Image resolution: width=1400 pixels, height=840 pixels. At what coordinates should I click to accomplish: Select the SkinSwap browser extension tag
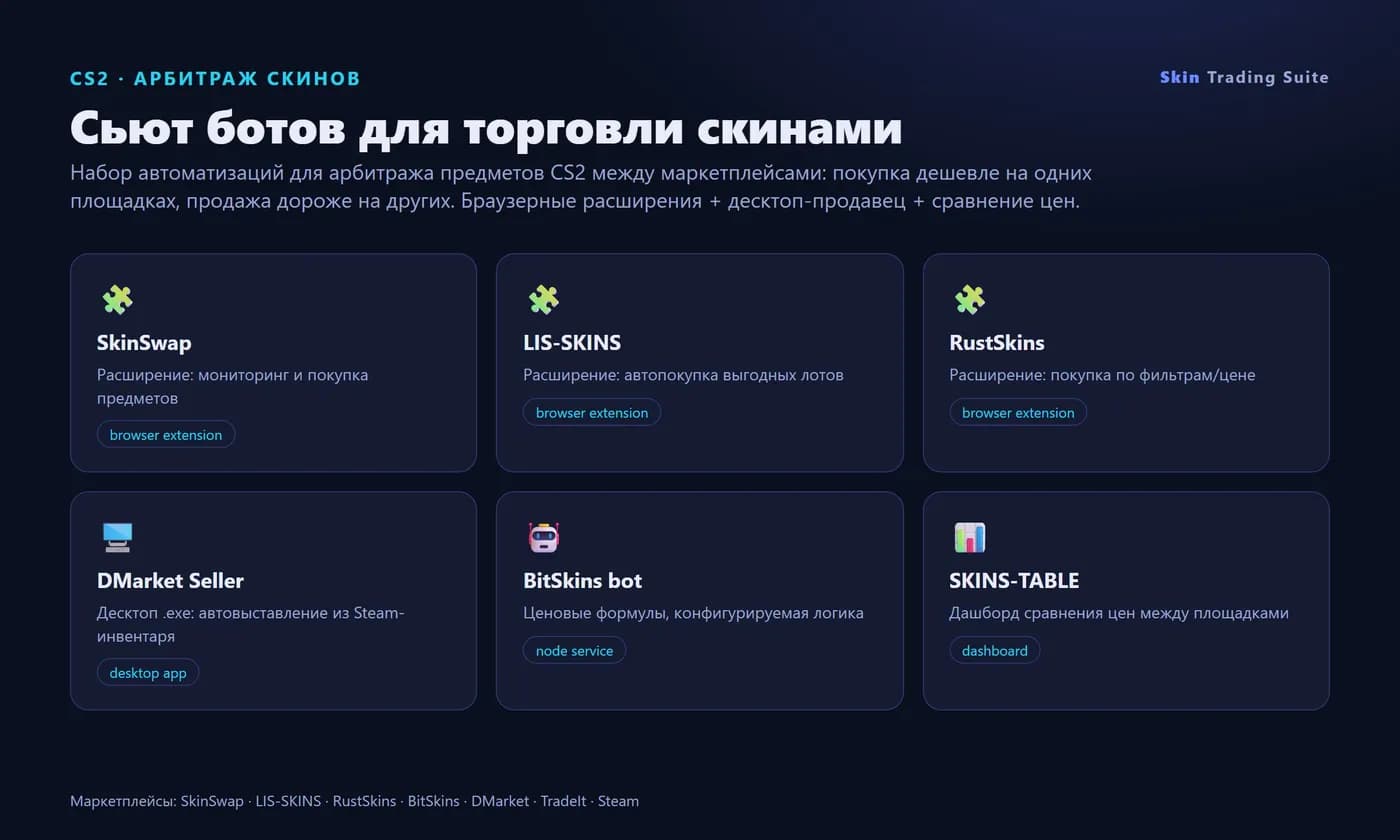[166, 435]
